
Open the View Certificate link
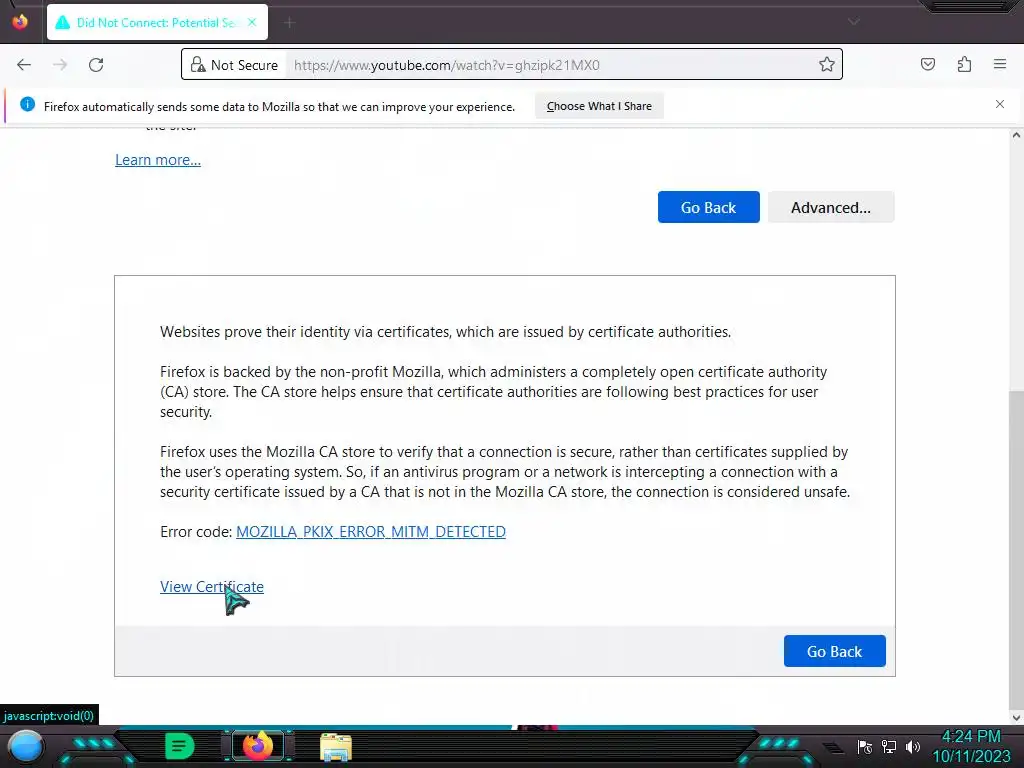[212, 586]
